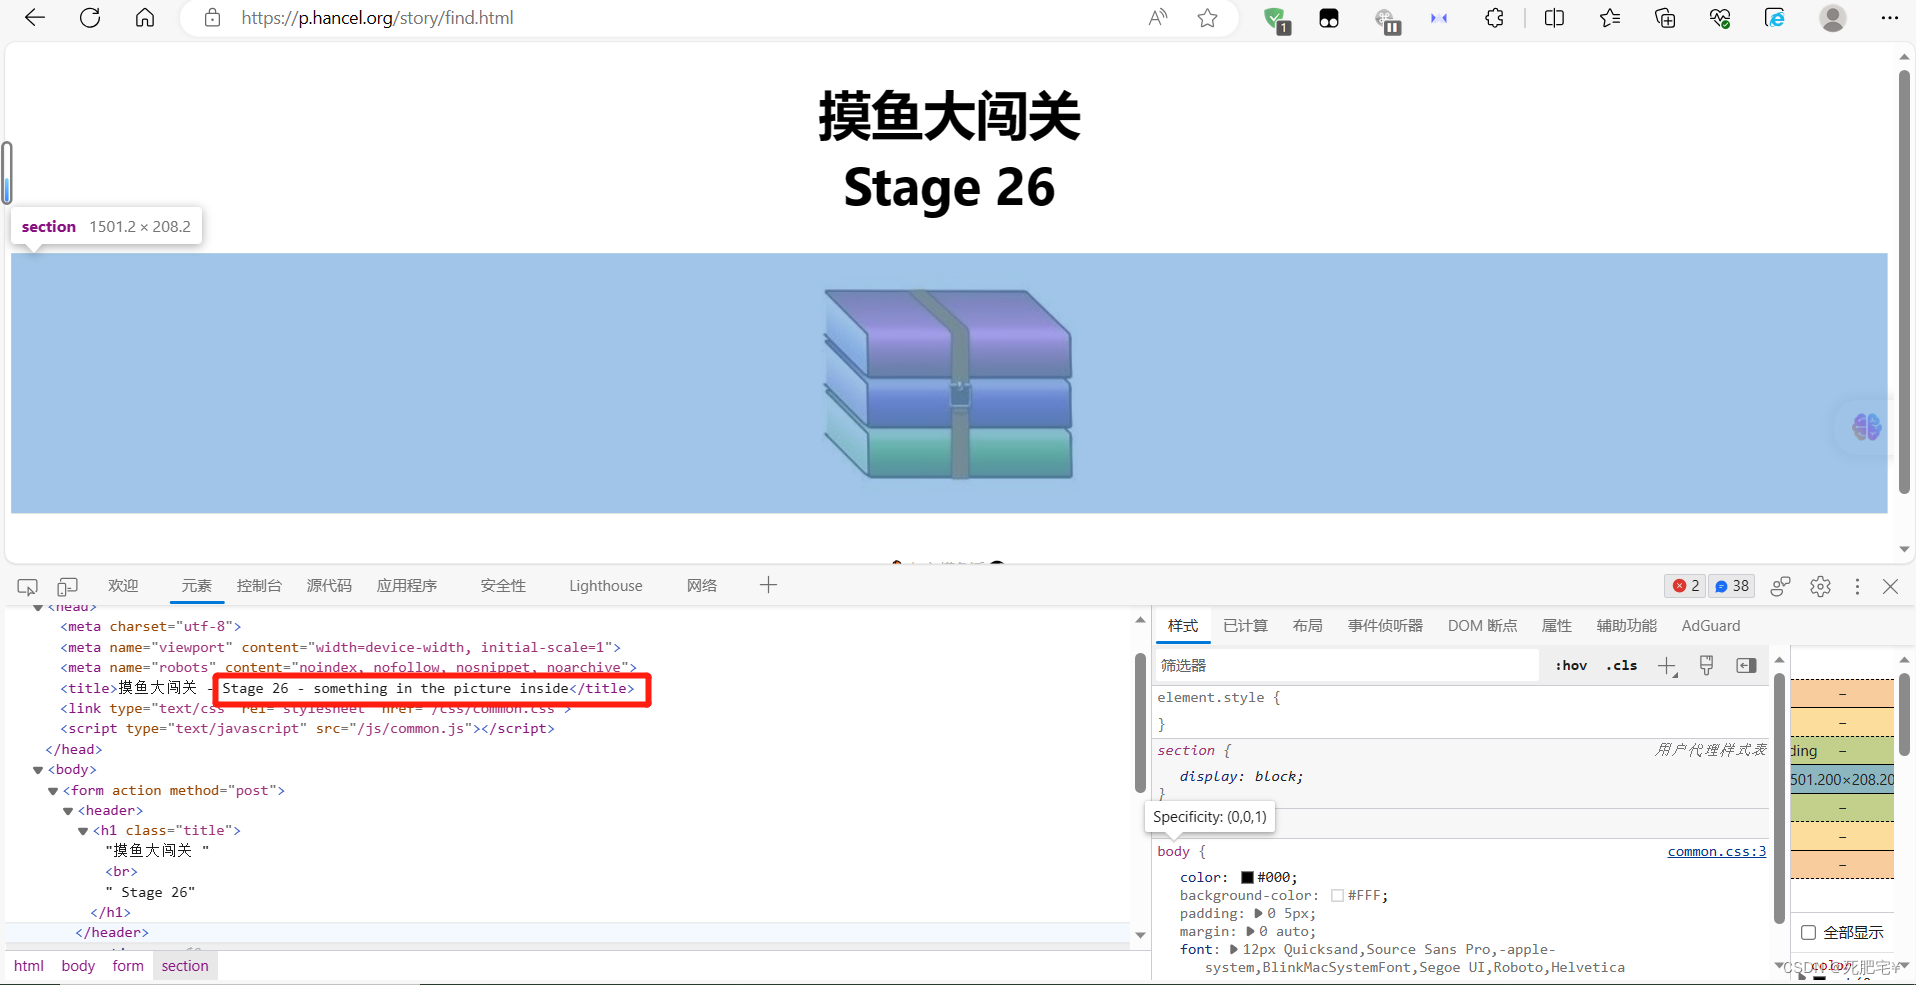
Task: Click the WinRAR archive picture
Action: pos(948,384)
